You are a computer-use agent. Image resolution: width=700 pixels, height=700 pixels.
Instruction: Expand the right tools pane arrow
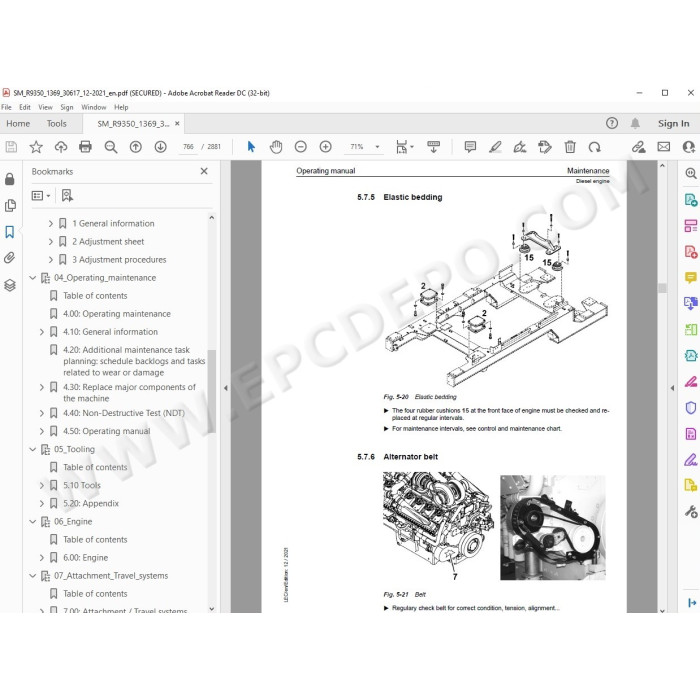click(672, 388)
